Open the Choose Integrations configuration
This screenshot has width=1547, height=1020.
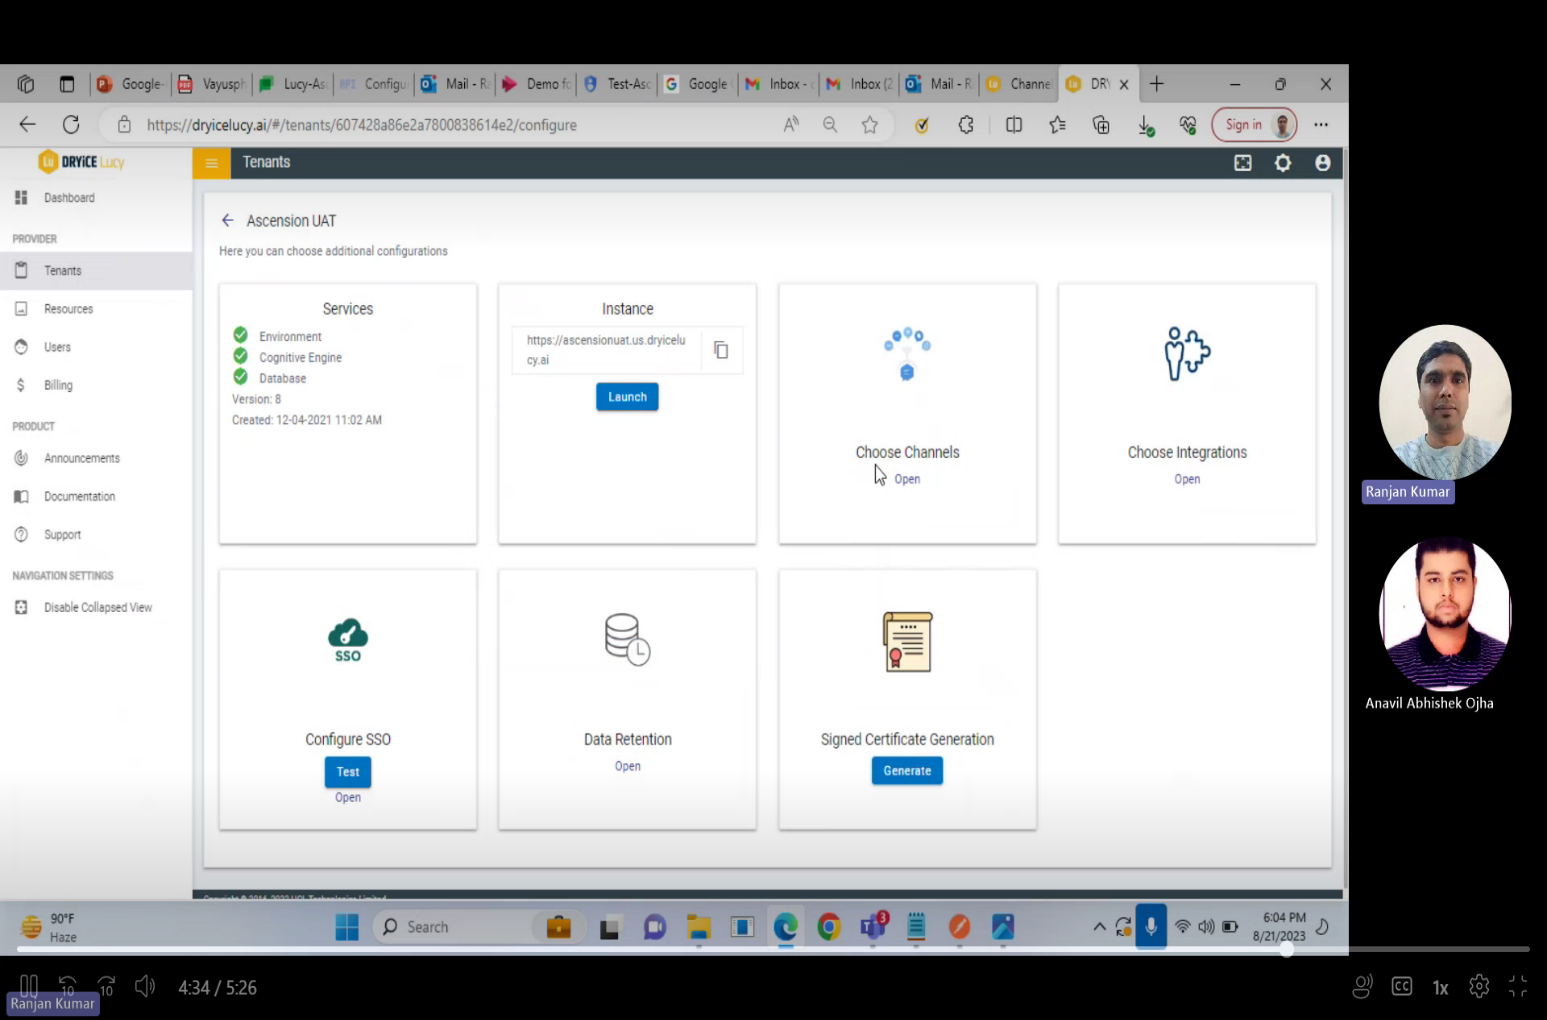(x=1187, y=479)
